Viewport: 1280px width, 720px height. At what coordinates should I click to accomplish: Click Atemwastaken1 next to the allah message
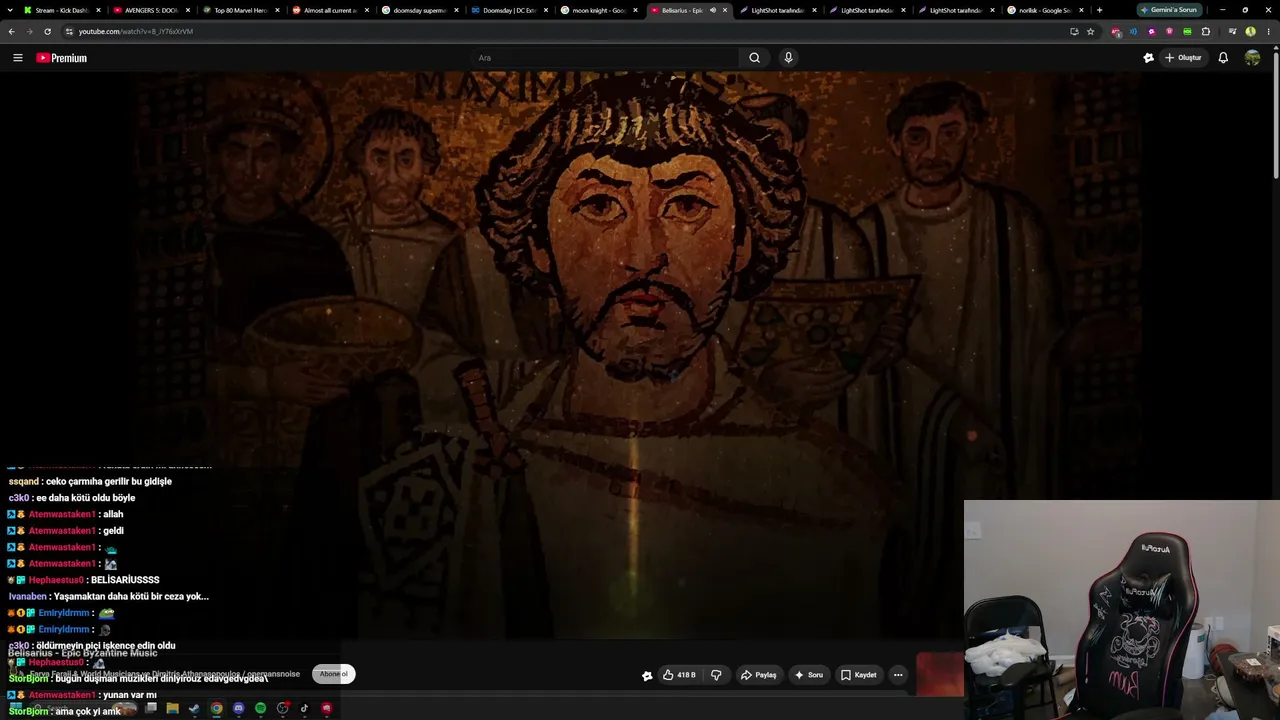tap(62, 515)
